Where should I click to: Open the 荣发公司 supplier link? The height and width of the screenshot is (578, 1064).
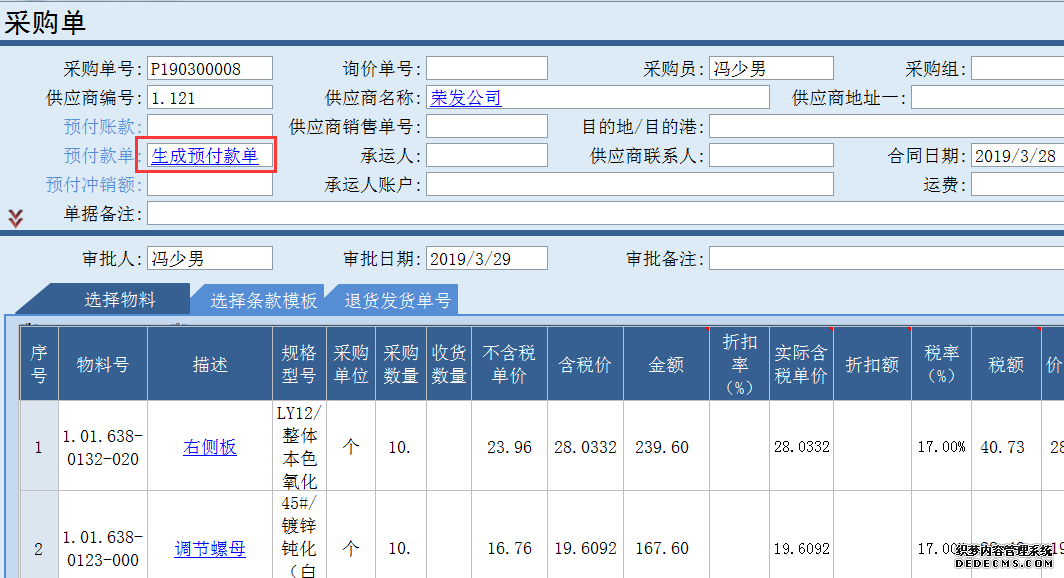tap(465, 98)
